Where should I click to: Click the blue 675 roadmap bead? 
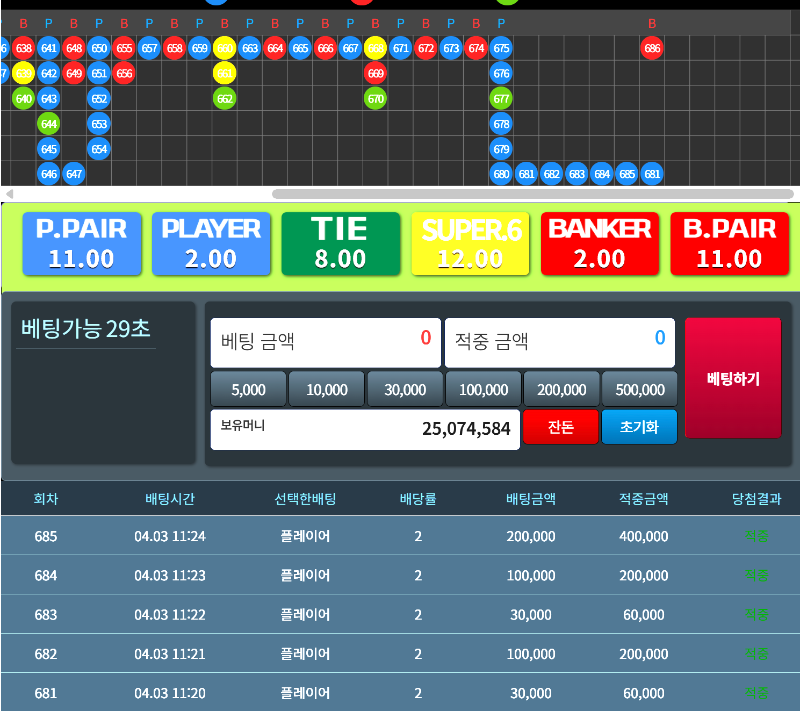tap(501, 48)
